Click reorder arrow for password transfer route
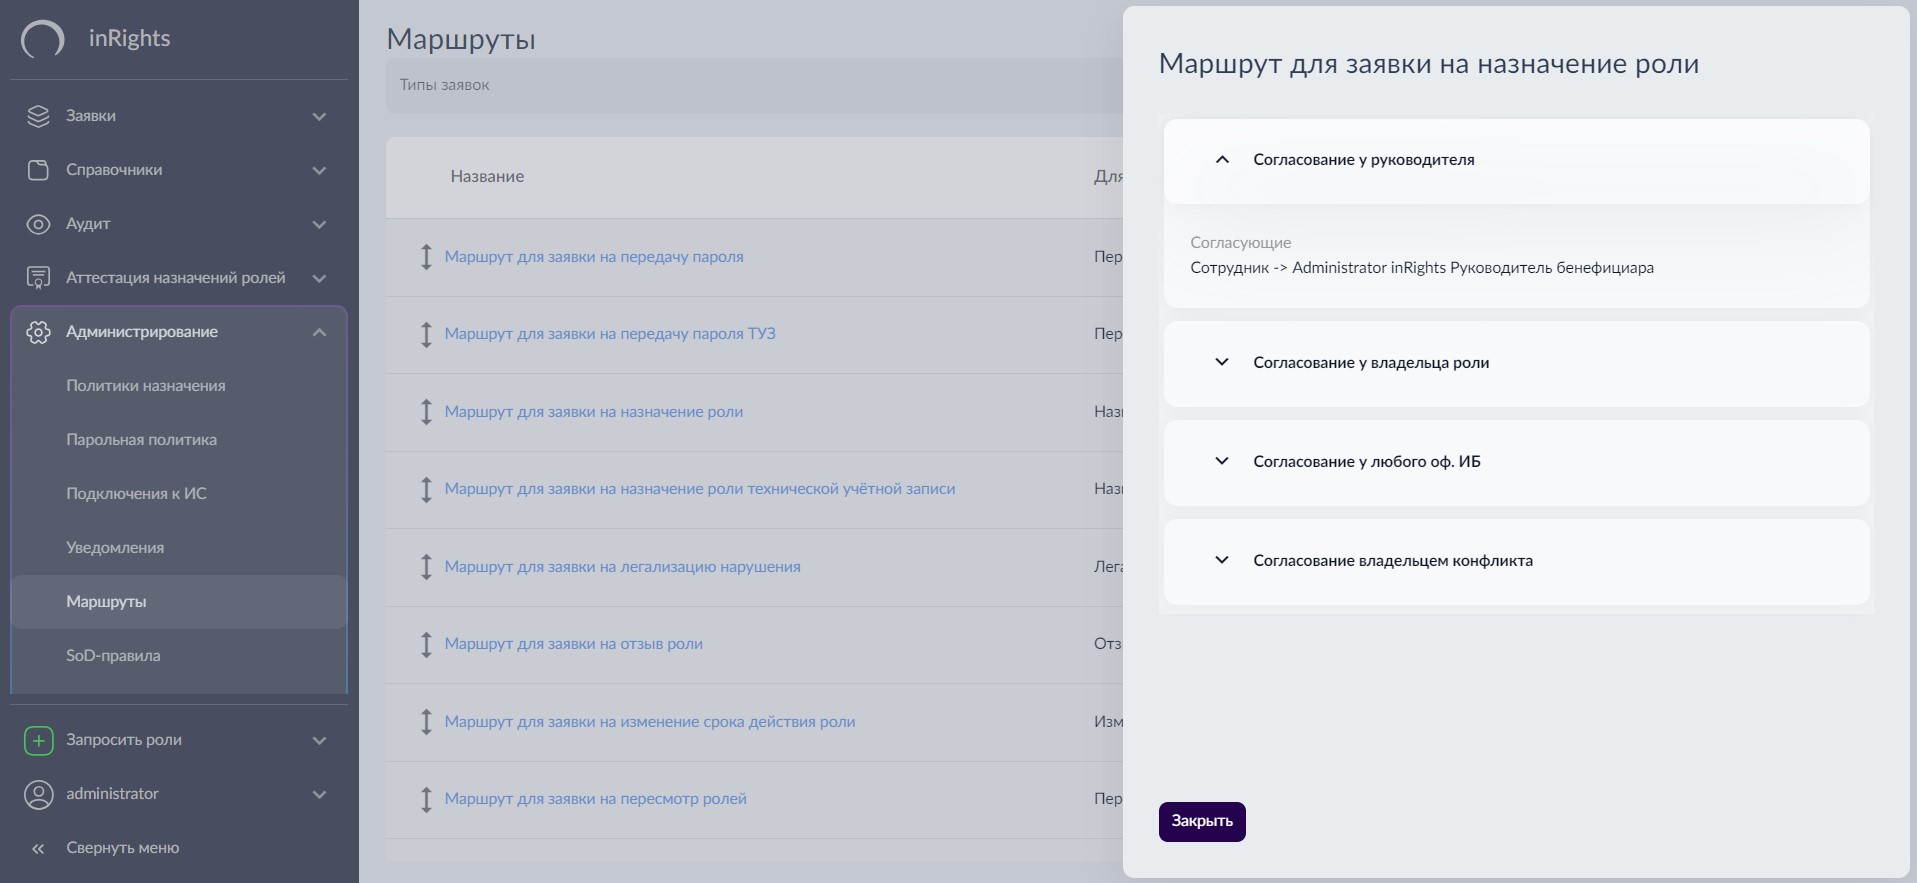 (426, 257)
